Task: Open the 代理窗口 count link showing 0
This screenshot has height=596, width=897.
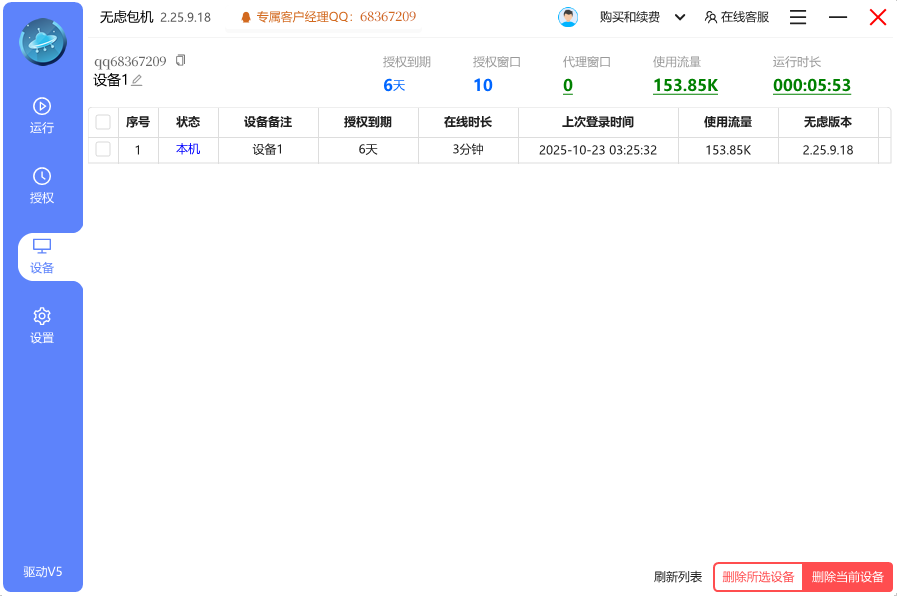Action: [568, 86]
